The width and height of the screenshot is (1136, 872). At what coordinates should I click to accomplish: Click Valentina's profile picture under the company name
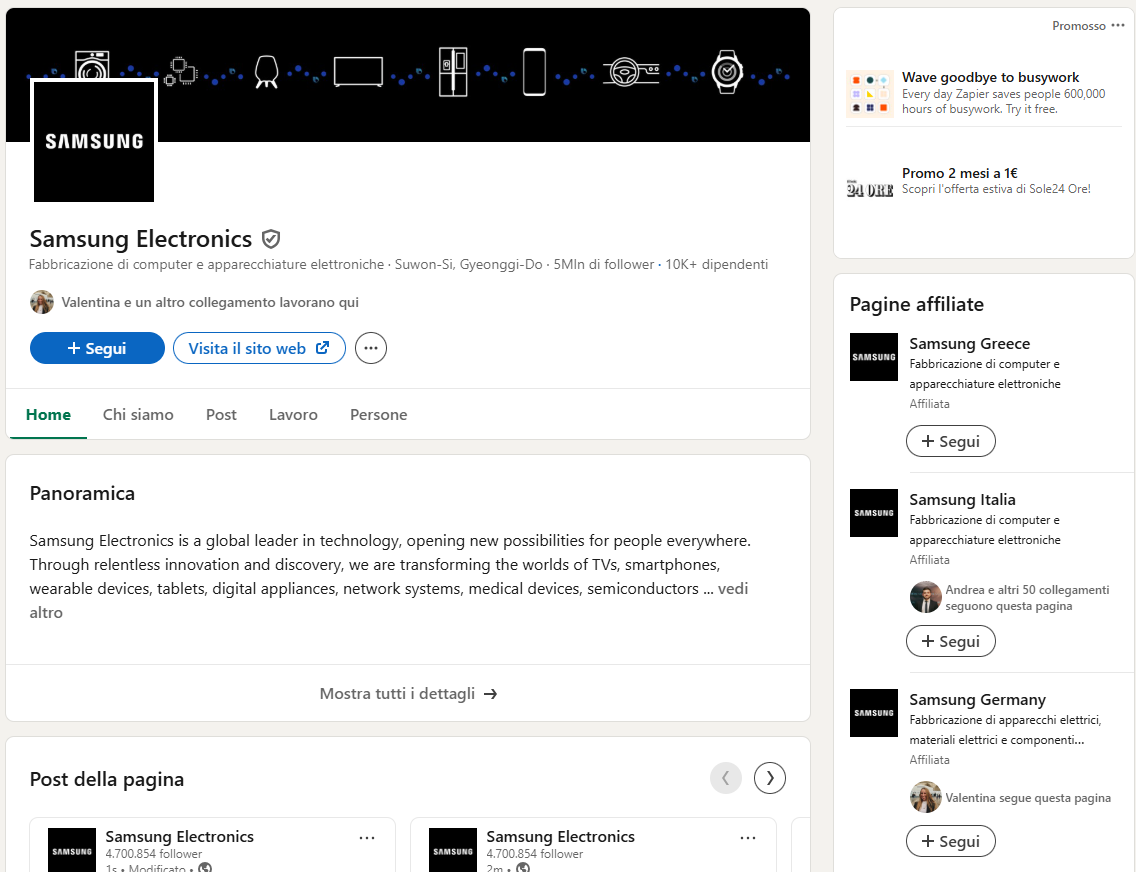click(41, 301)
